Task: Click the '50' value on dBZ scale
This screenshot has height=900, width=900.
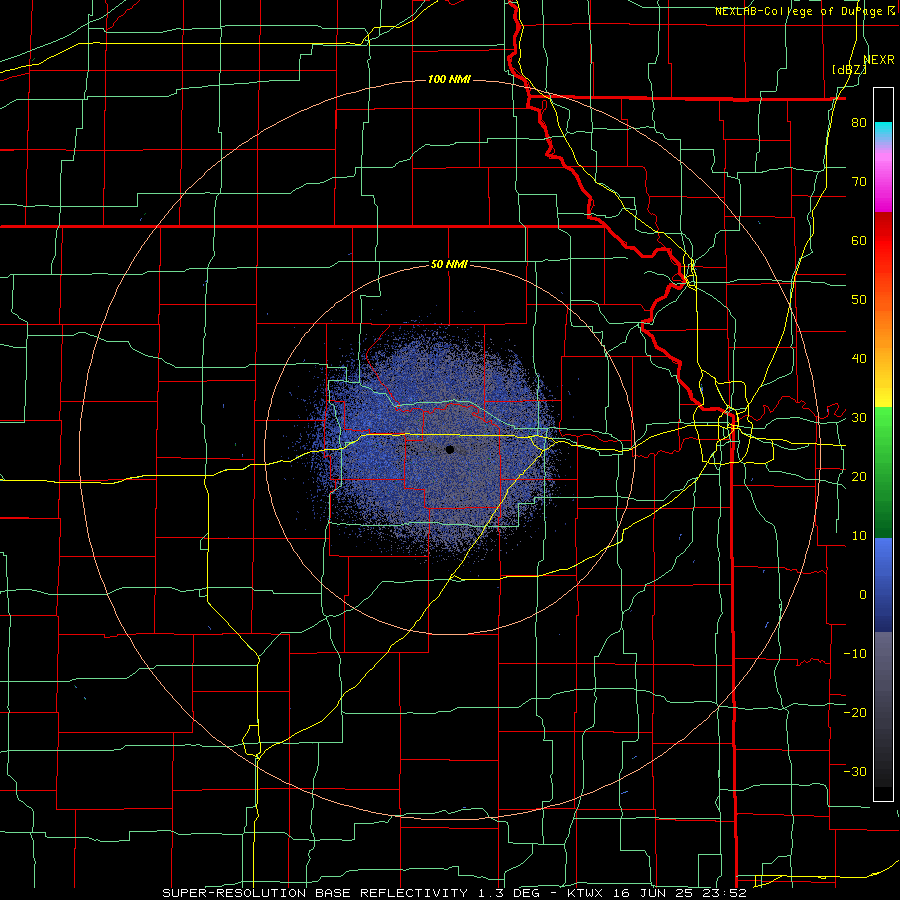Action: tap(859, 300)
